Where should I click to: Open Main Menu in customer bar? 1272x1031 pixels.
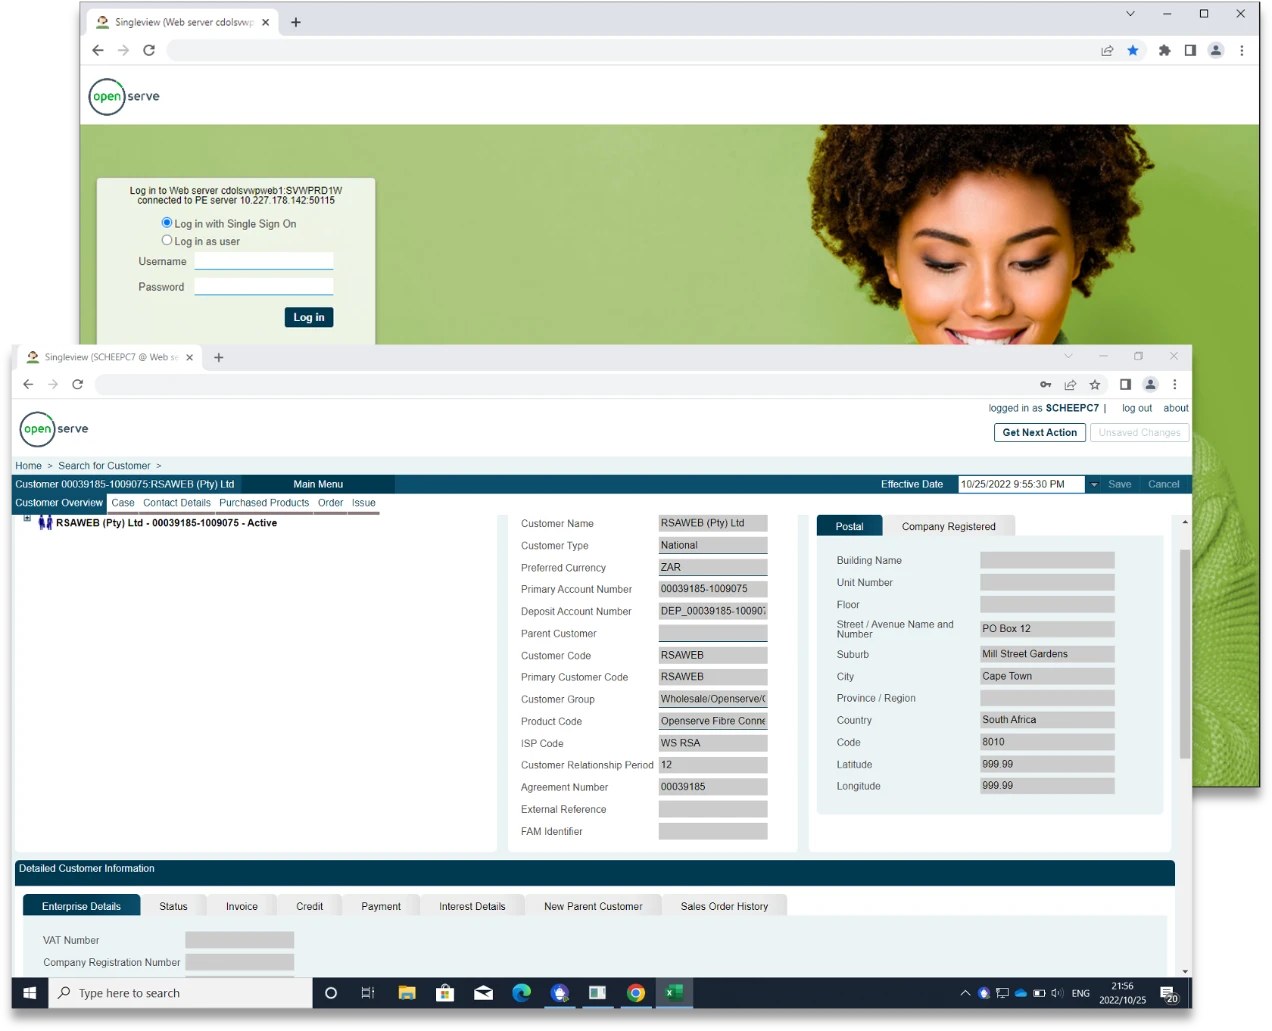[x=318, y=484]
